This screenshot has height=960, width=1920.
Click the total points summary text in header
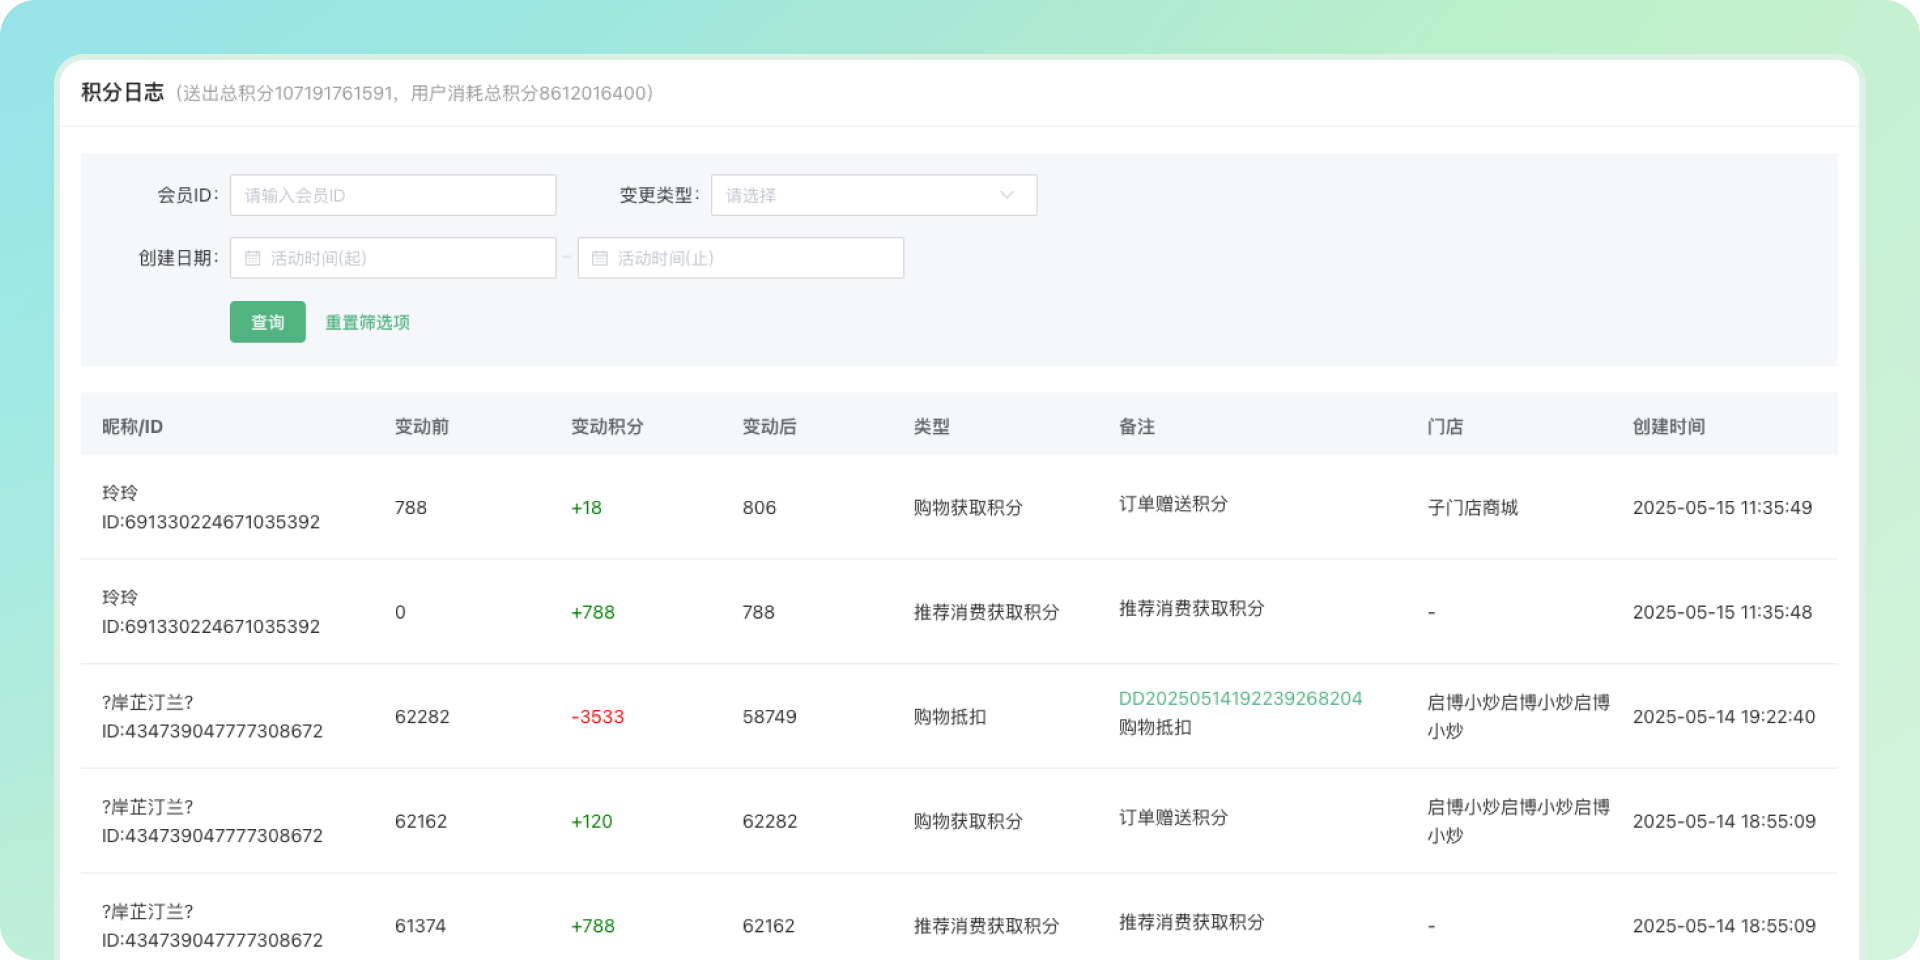[414, 93]
